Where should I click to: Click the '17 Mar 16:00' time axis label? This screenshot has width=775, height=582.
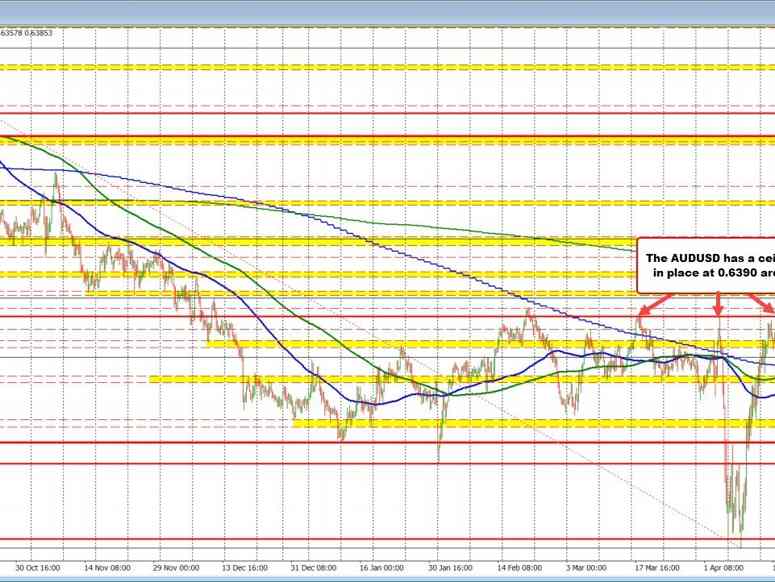(657, 568)
